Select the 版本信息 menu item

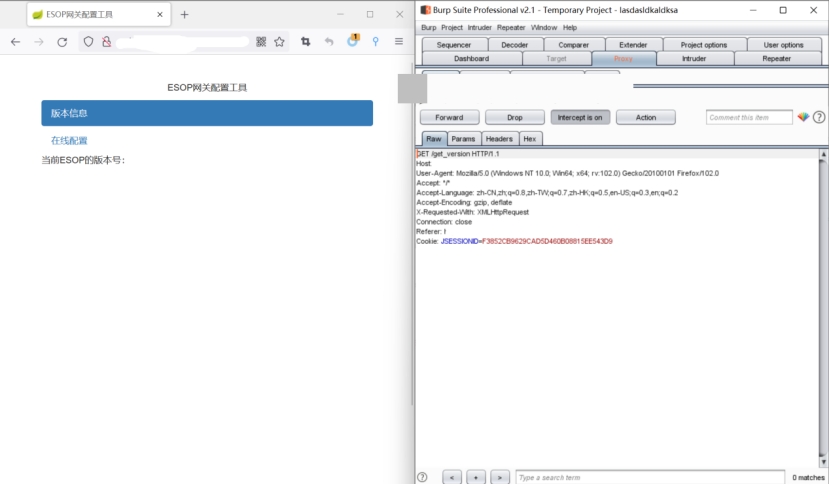(207, 113)
